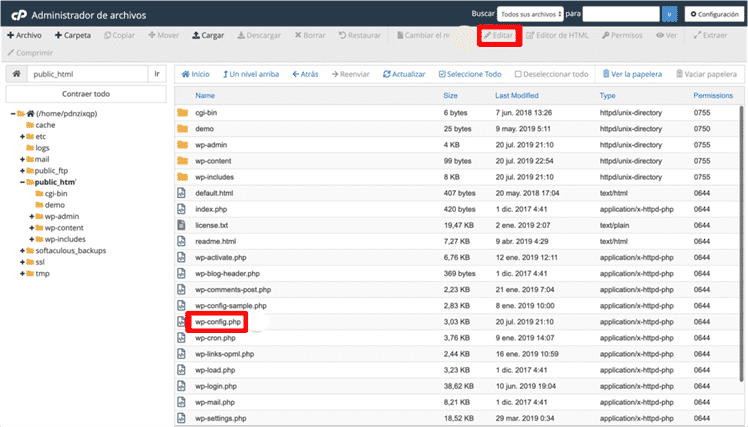This screenshot has height=427, width=748.
Task: Select the wp-login.php file
Action: pyautogui.click(x=216, y=386)
